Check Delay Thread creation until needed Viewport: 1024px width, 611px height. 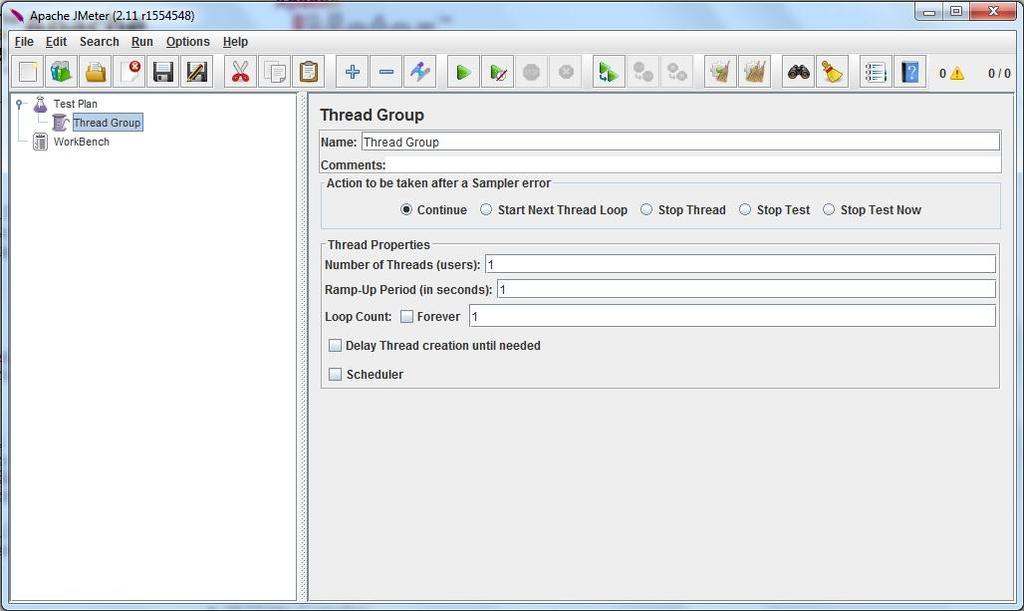(x=335, y=345)
